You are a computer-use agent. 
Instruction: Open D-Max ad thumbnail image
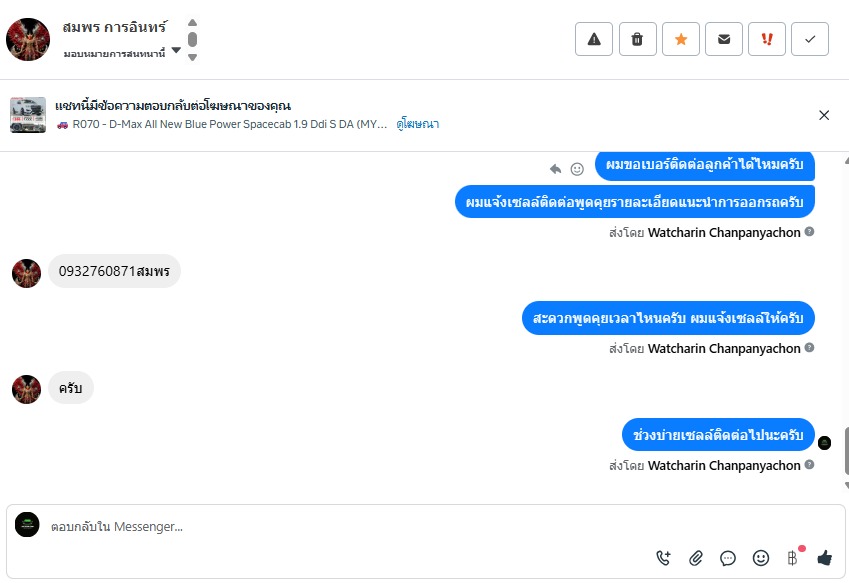click(28, 115)
